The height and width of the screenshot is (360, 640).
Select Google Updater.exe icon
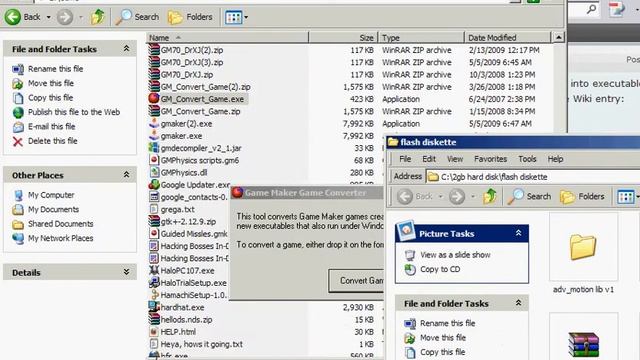click(x=154, y=184)
